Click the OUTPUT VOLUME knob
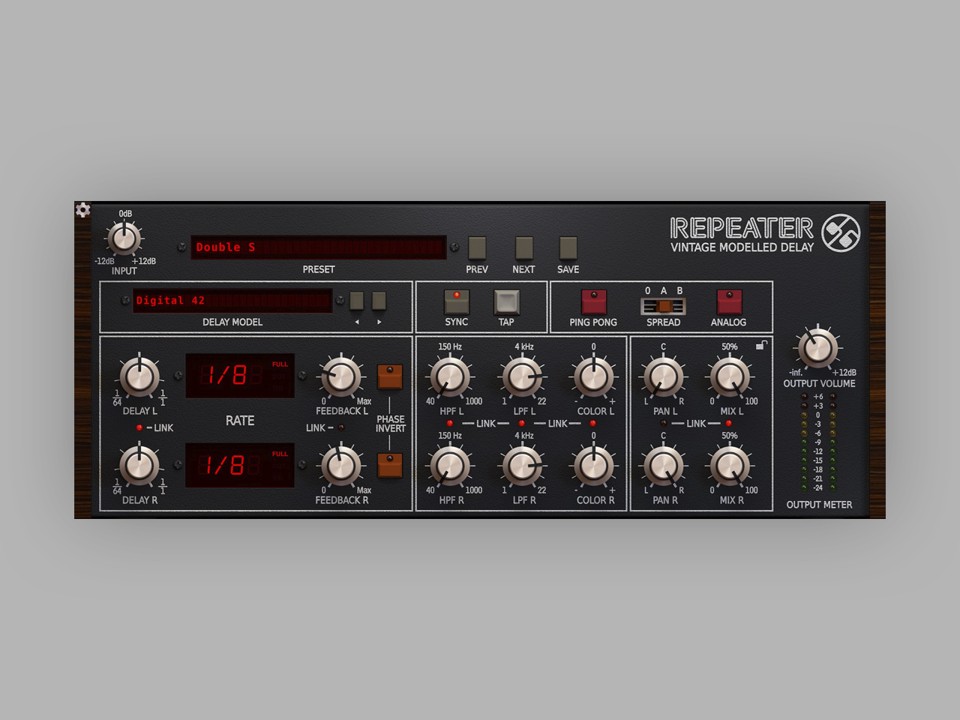960x720 pixels. point(818,348)
